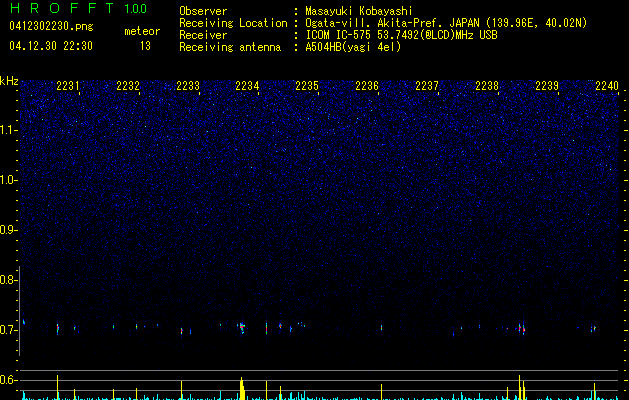Image resolution: width=629 pixels, height=400 pixels.
Task: Click the 'Receiving antenna' label
Action: (x=230, y=47)
